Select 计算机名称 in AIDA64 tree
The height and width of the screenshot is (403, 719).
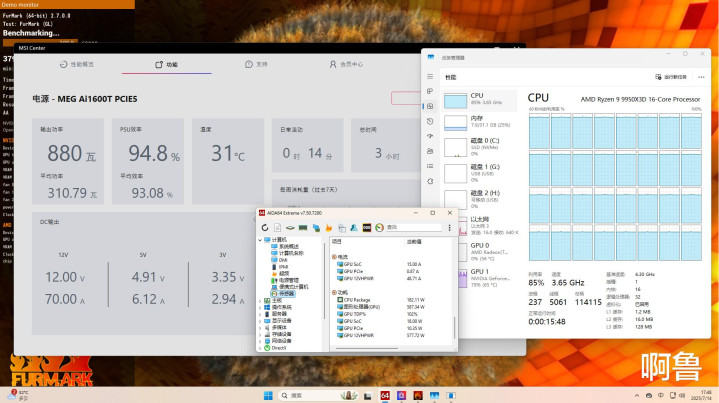tap(288, 253)
